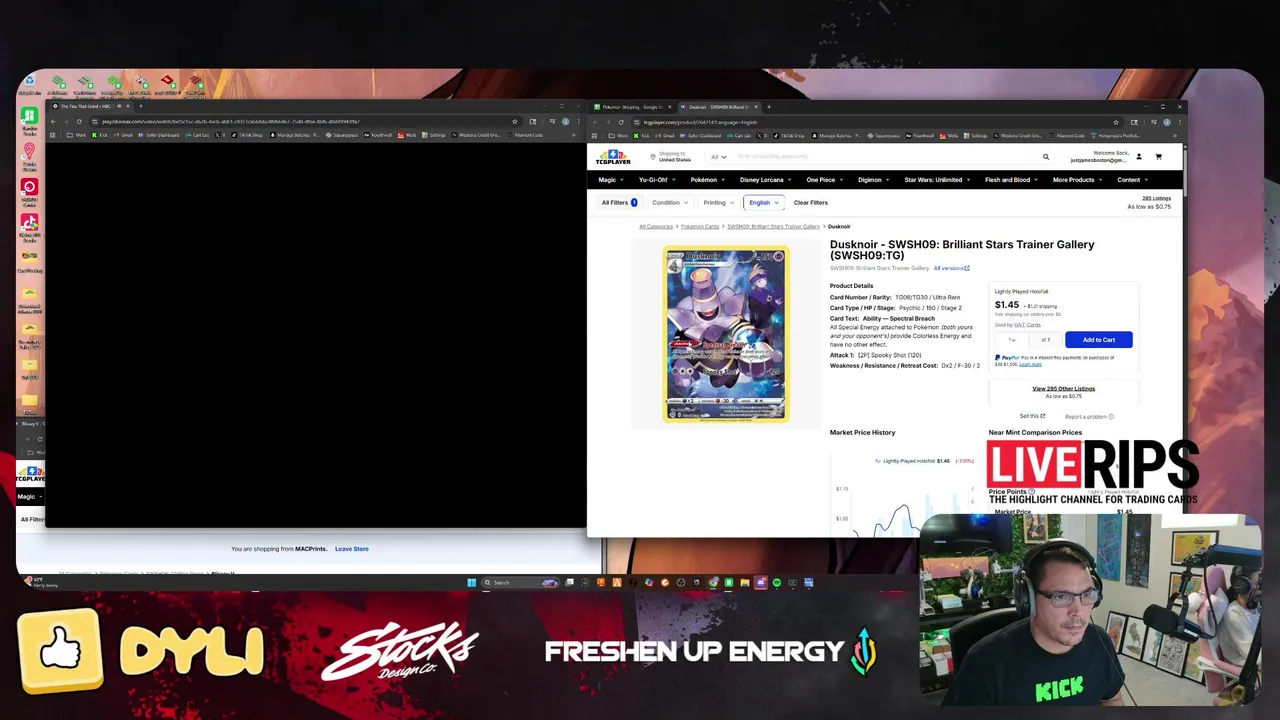Image resolution: width=1280 pixels, height=720 pixels.
Task: Click View 285 Other Listings link
Action: 1063,389
